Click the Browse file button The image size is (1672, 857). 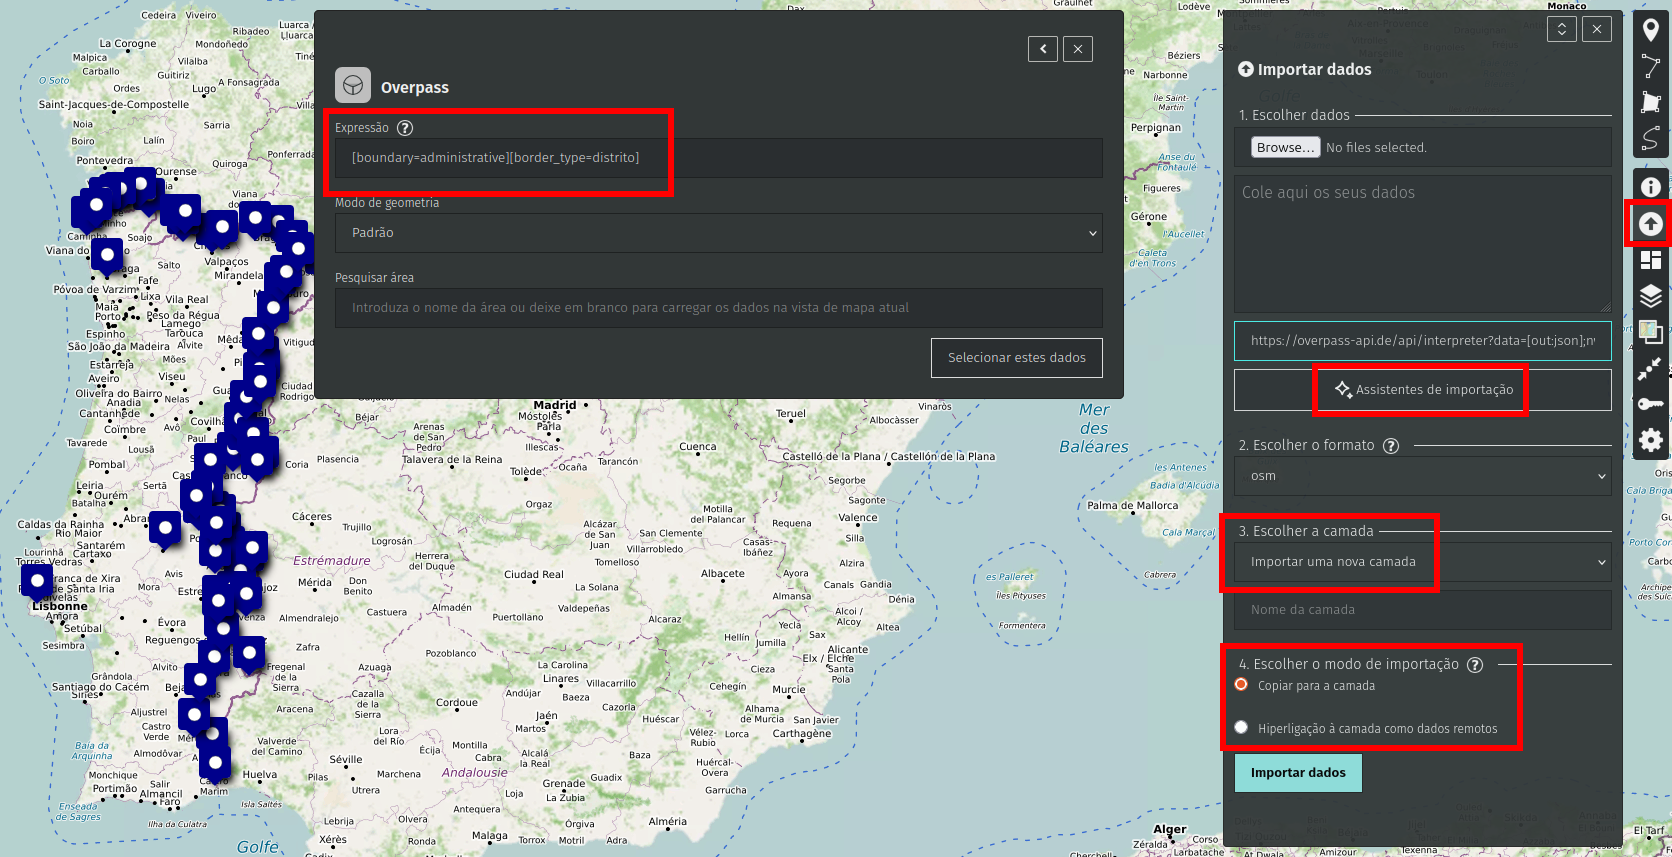pyautogui.click(x=1285, y=147)
